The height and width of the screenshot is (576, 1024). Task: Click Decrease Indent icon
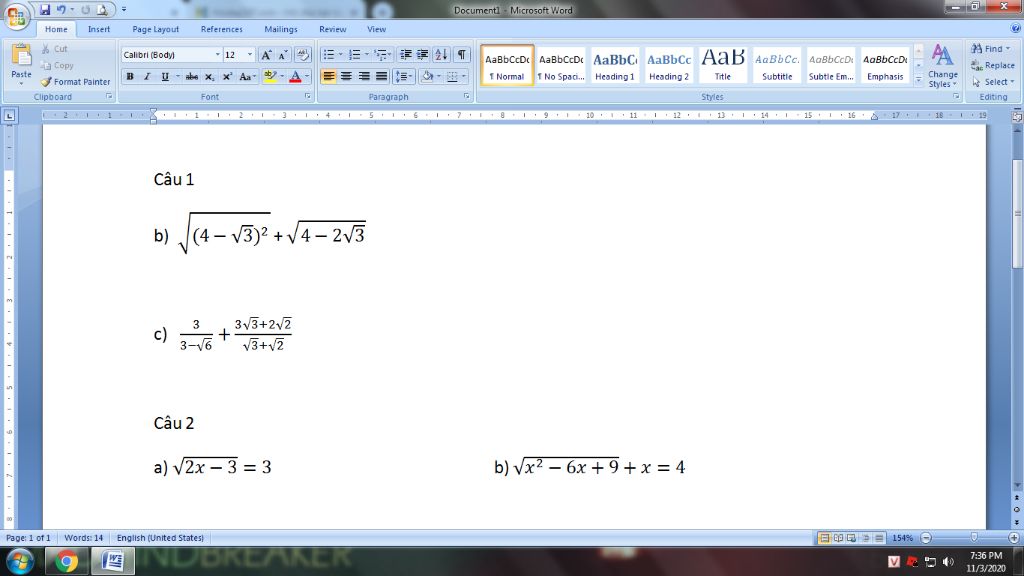[x=406, y=55]
